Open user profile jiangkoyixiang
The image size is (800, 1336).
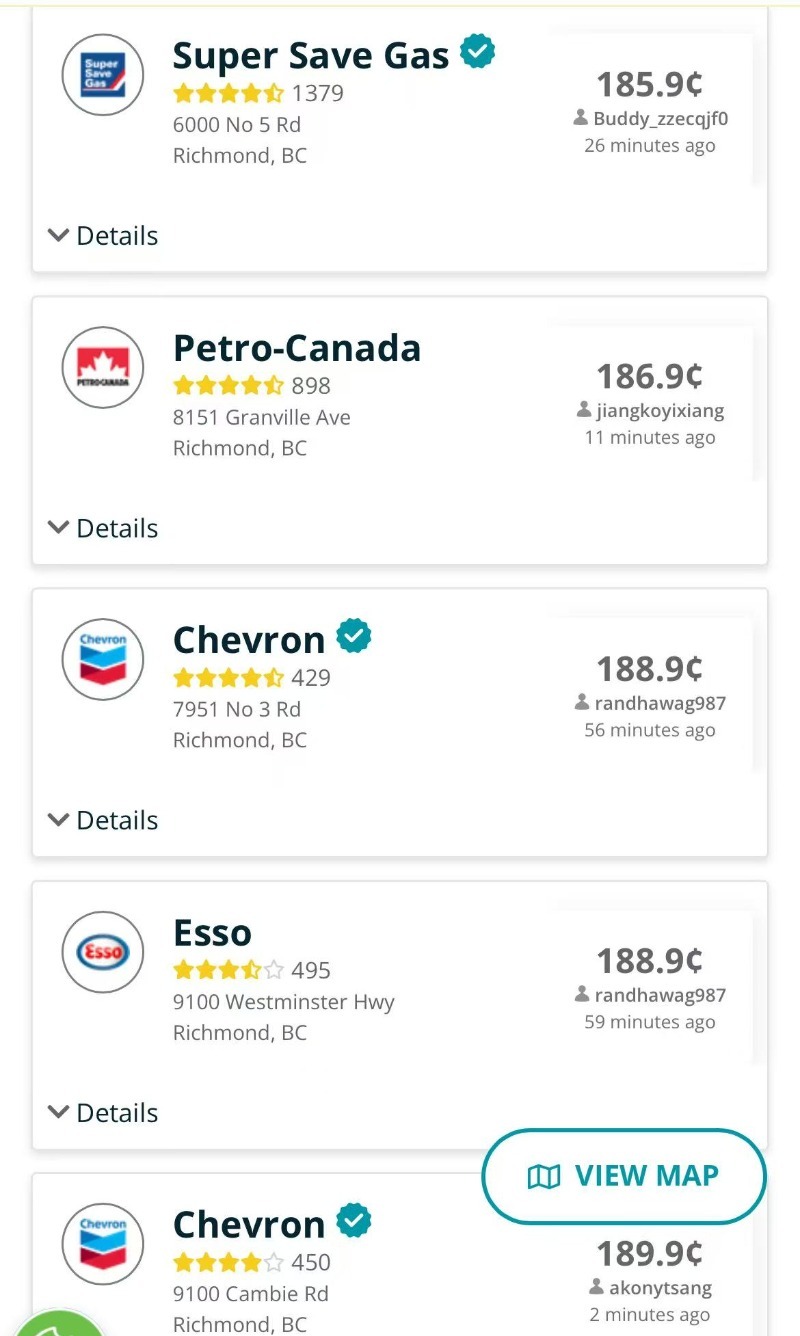[x=659, y=411]
